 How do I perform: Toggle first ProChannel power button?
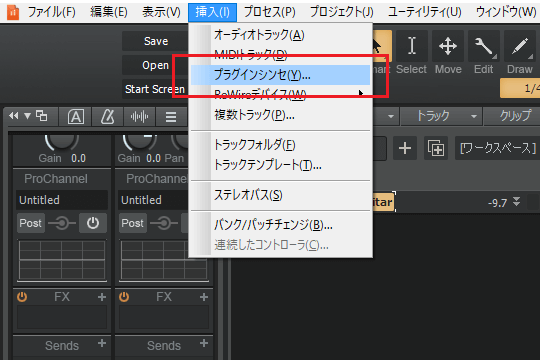coord(93,223)
